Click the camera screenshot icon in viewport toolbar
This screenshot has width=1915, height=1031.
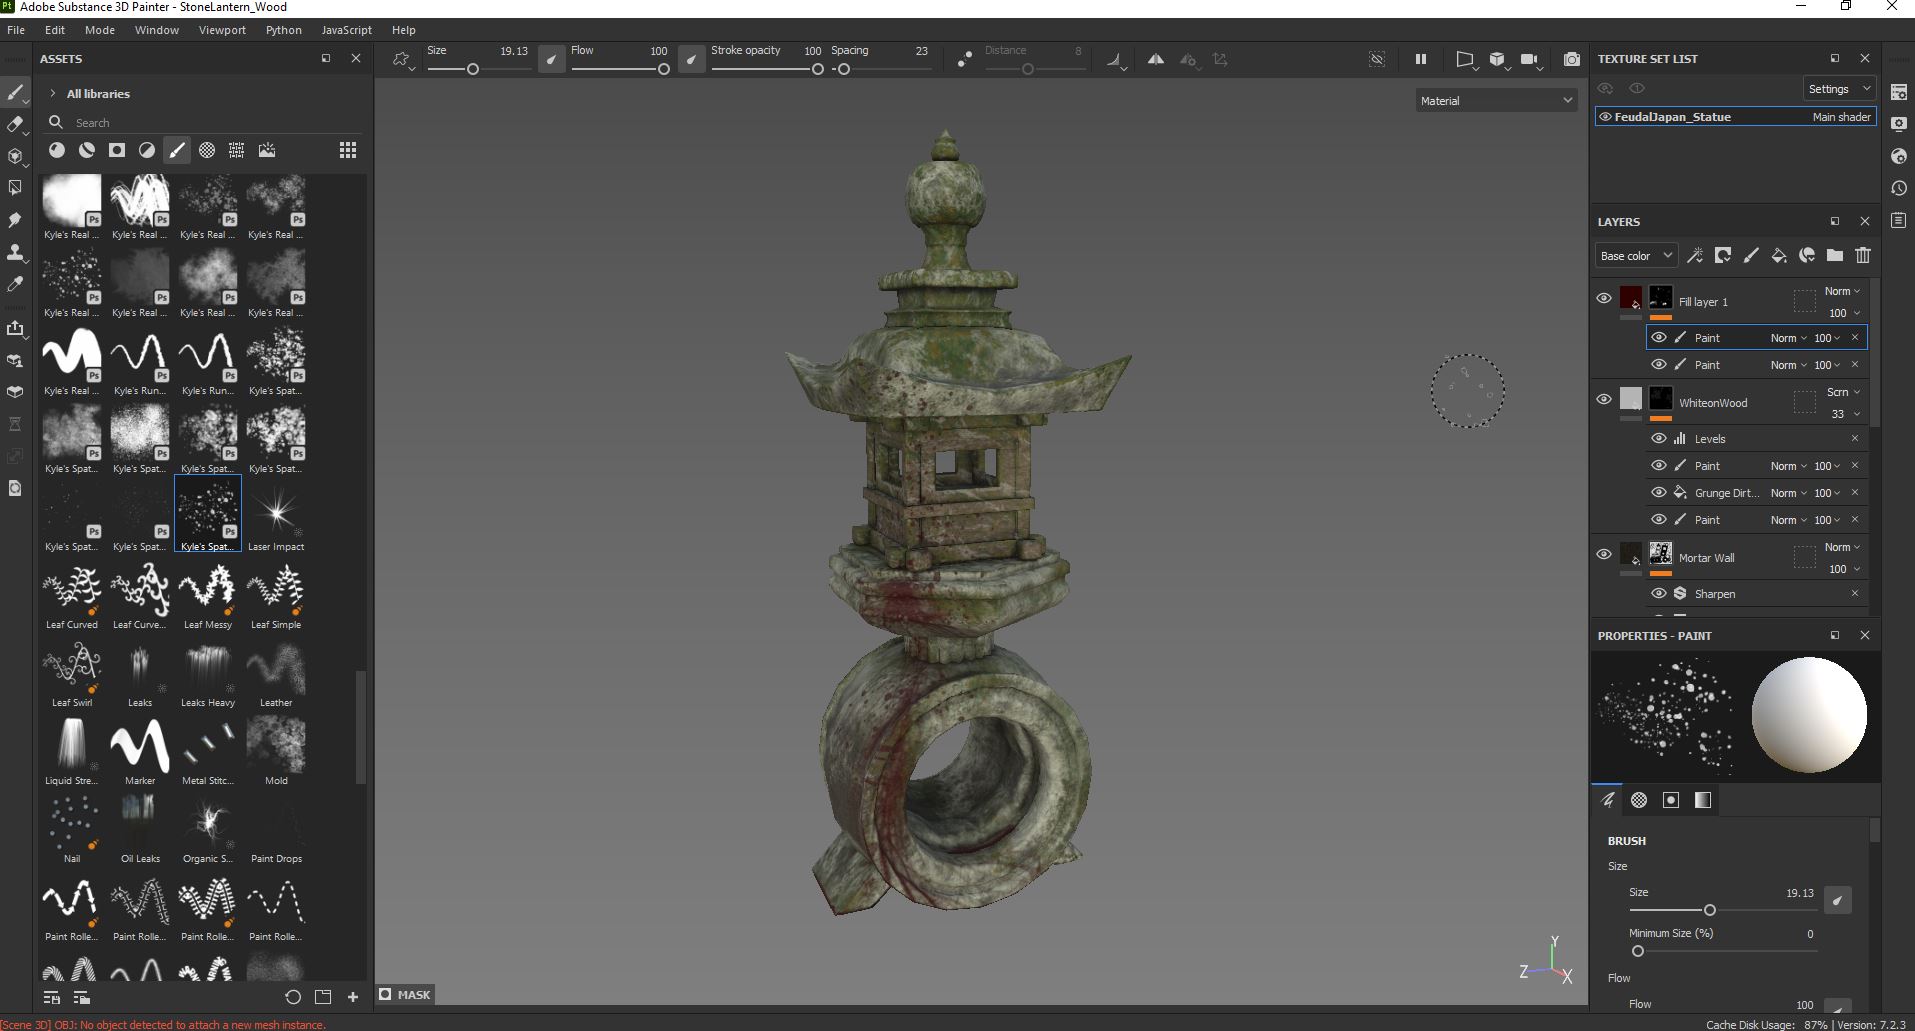tap(1572, 60)
